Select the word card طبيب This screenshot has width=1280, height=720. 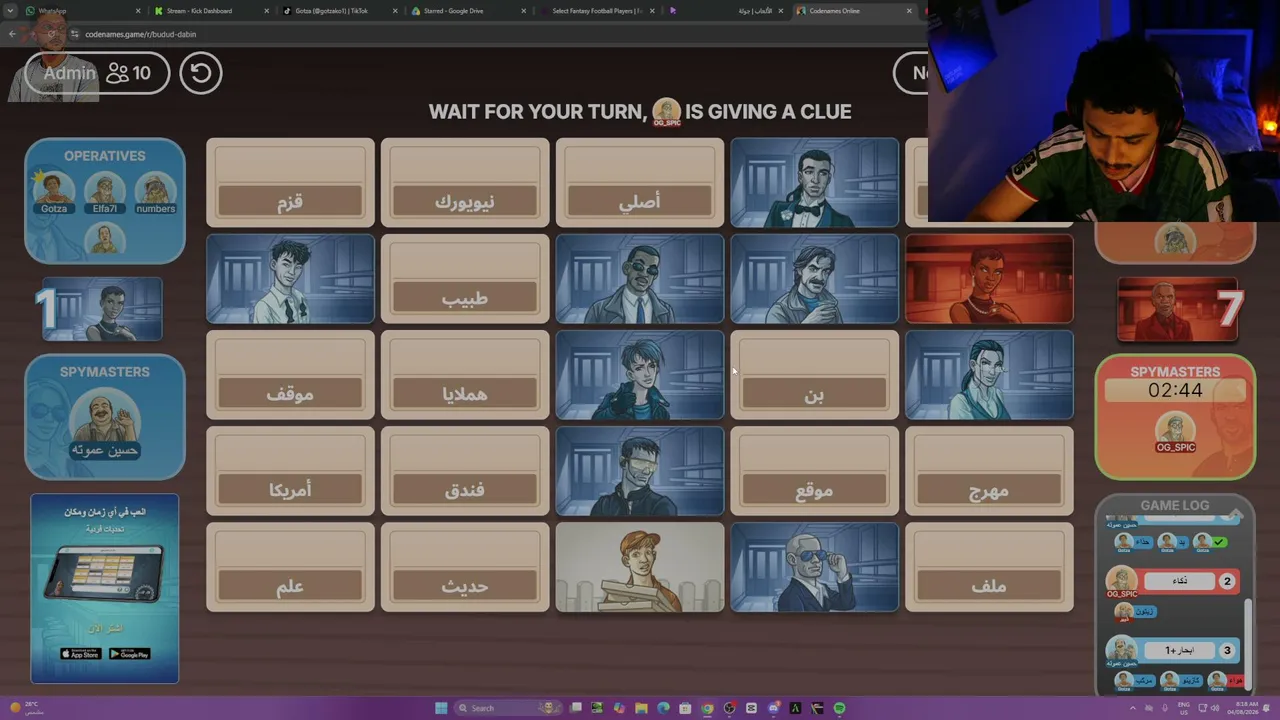pos(465,279)
